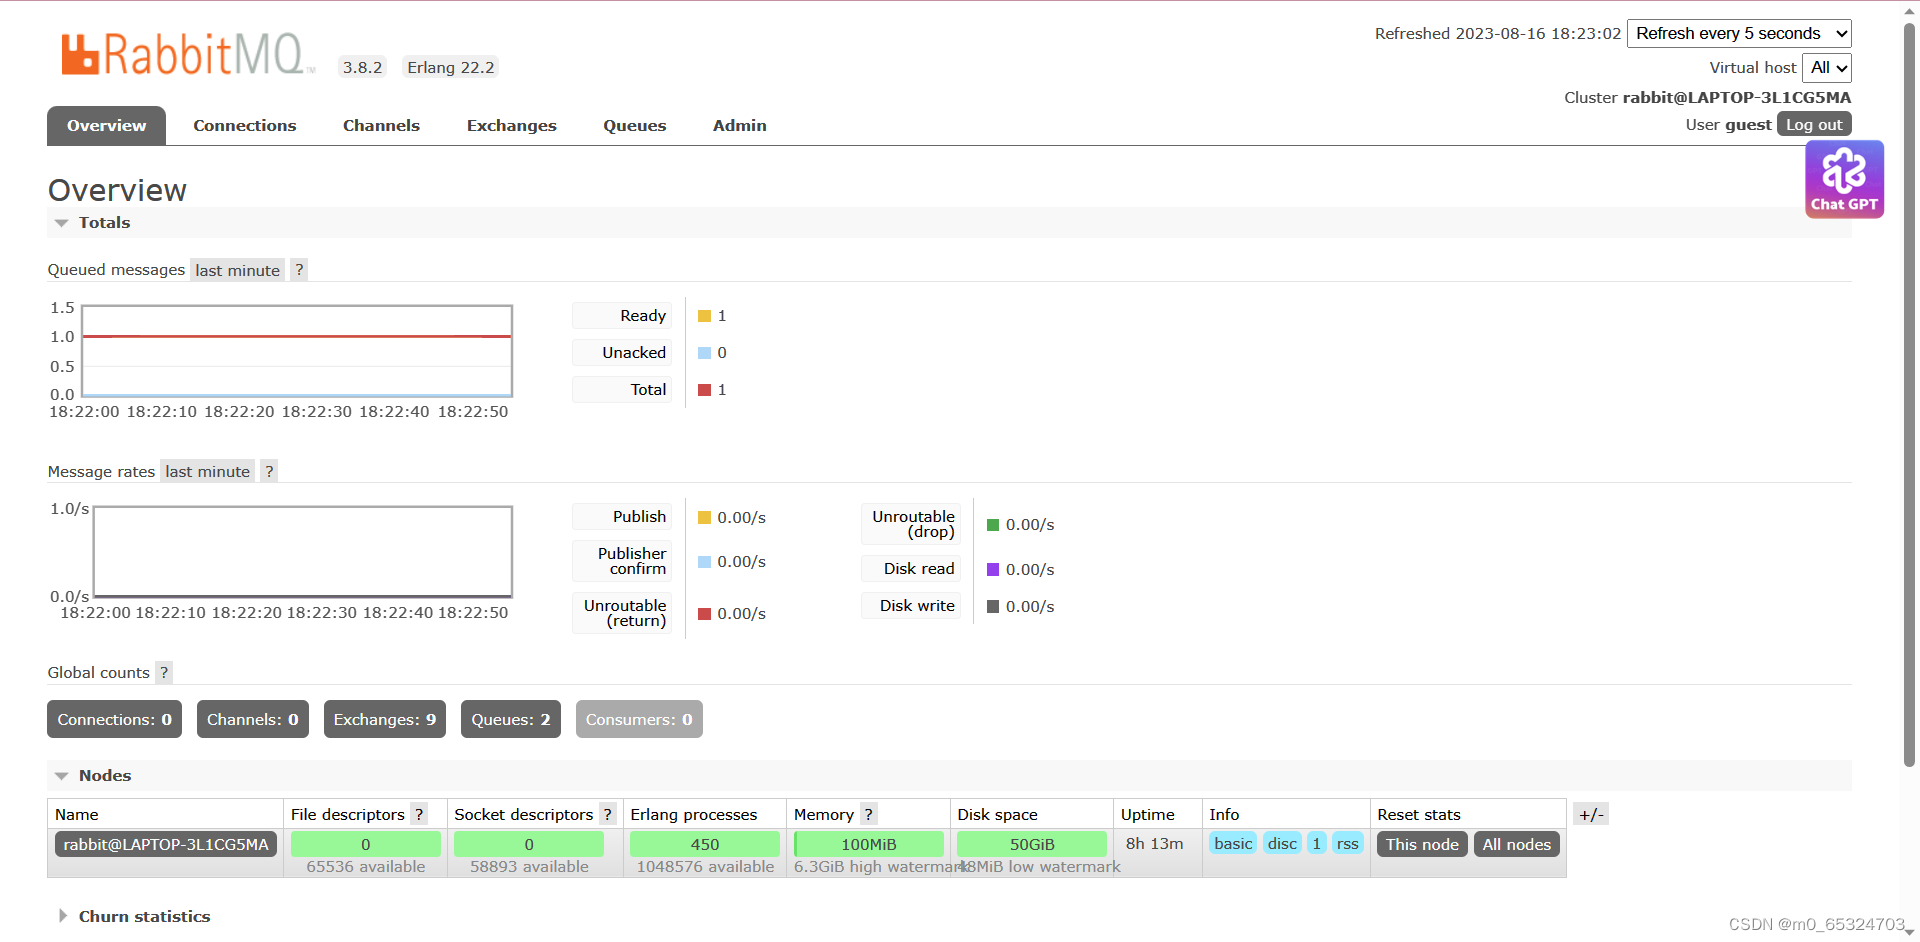Click the RabbitMQ logo
Viewport: 1920px width, 942px height.
click(x=187, y=55)
